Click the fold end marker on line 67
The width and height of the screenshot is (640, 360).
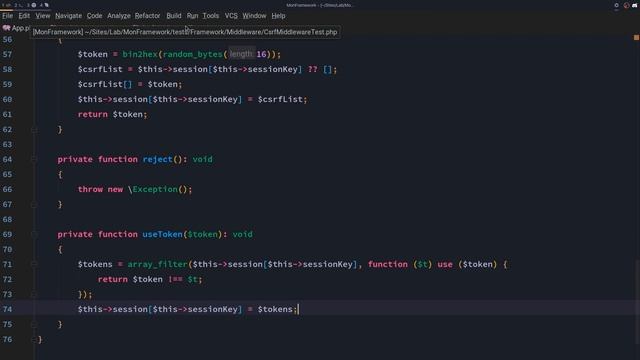(x=34, y=204)
